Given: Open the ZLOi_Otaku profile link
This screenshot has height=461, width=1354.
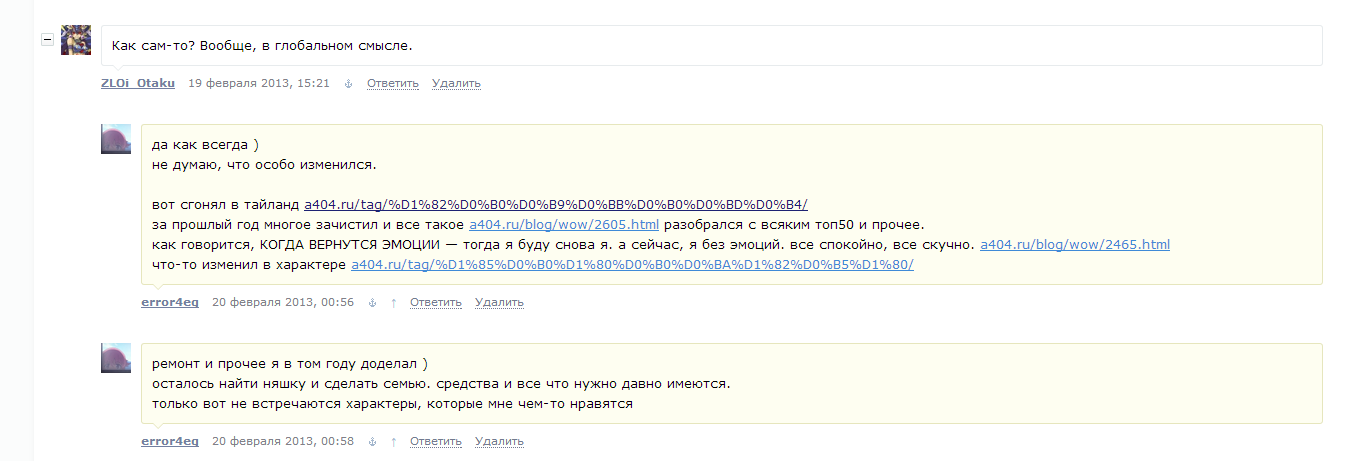Looking at the screenshot, I should pyautogui.click(x=138, y=83).
